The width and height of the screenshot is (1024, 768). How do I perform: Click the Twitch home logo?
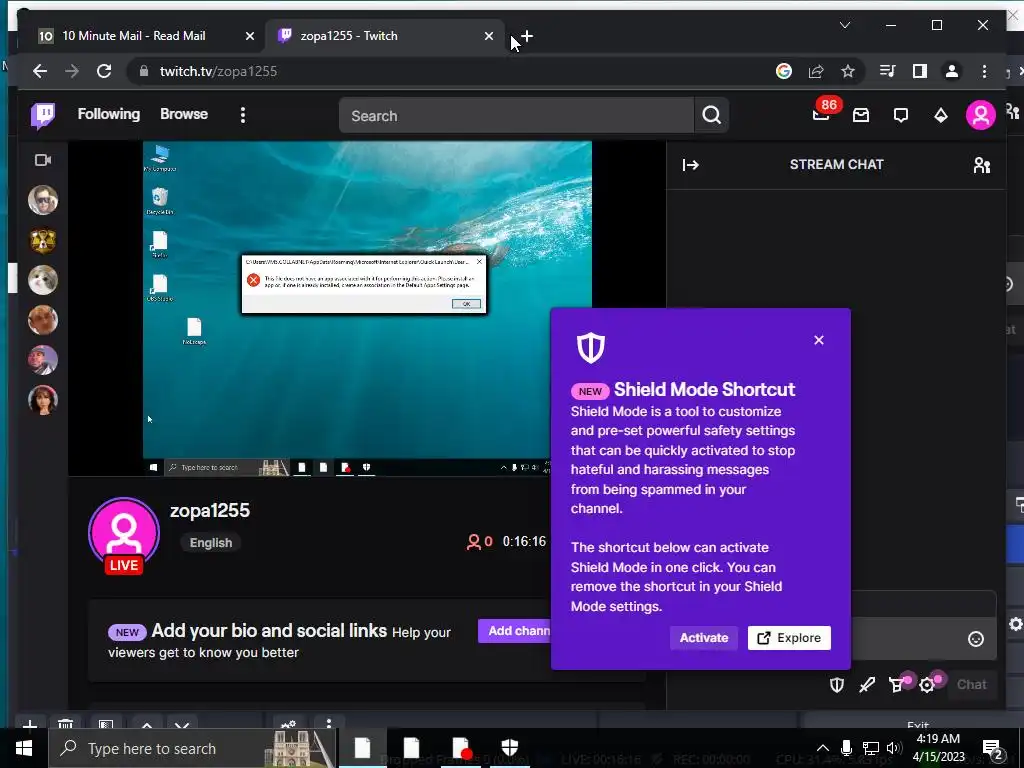43,116
